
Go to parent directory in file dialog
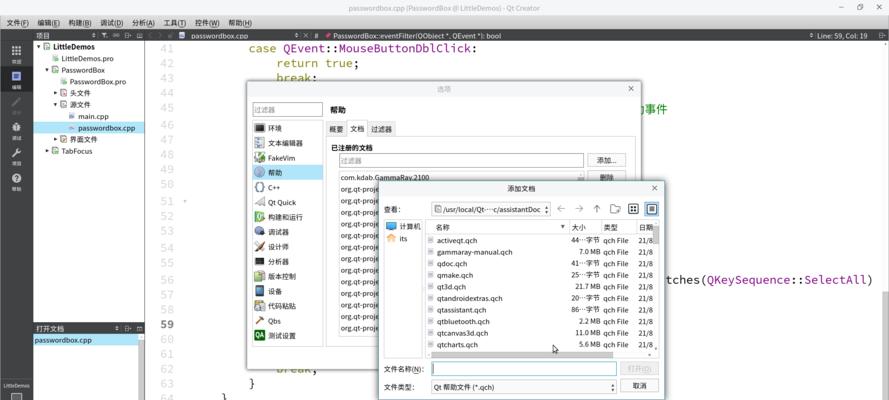596,209
